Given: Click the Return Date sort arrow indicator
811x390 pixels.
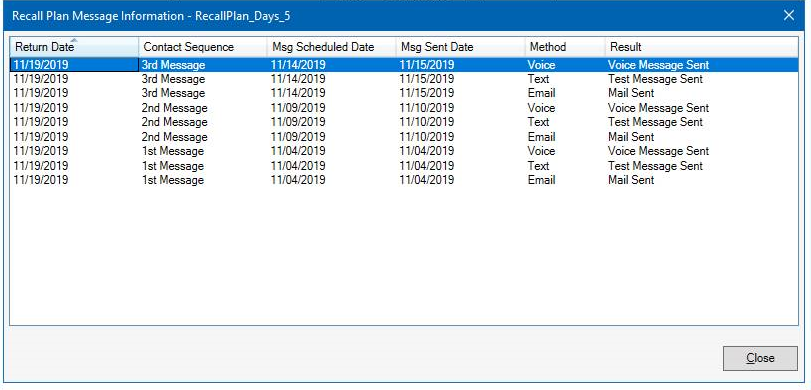Looking at the screenshot, I should [x=74, y=40].
